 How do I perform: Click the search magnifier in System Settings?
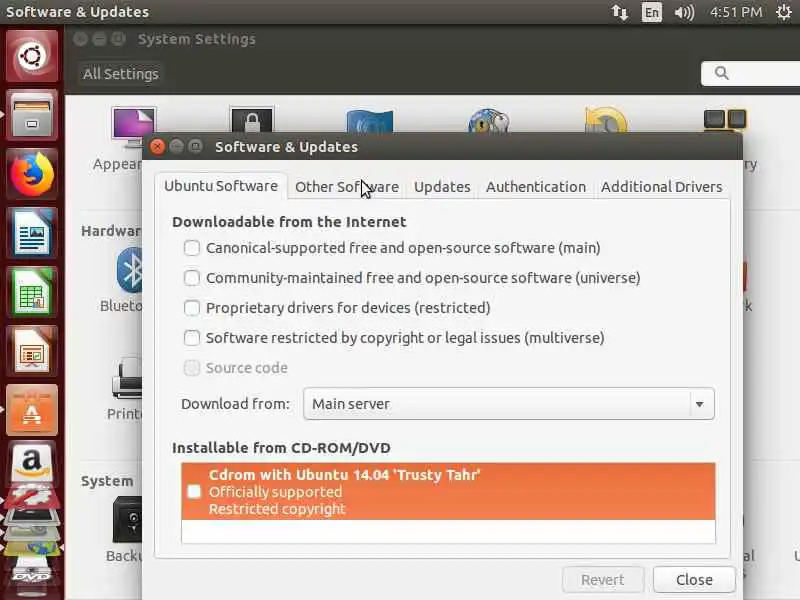click(721, 73)
